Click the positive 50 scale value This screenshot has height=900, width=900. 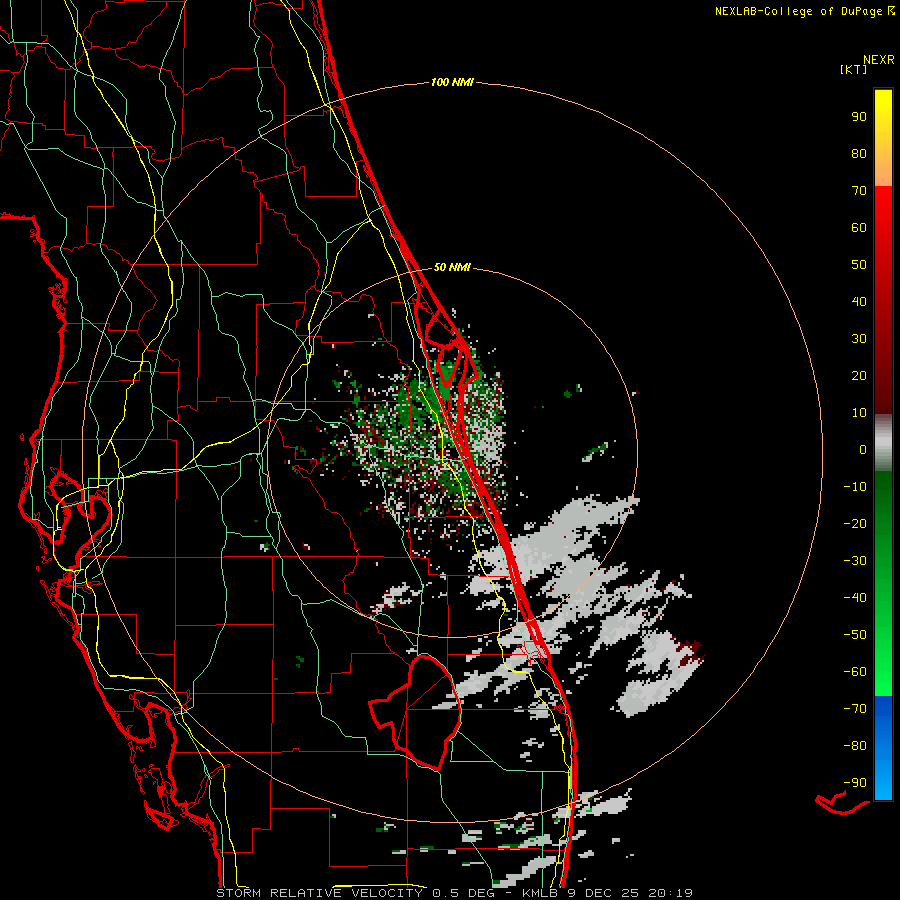859,265
